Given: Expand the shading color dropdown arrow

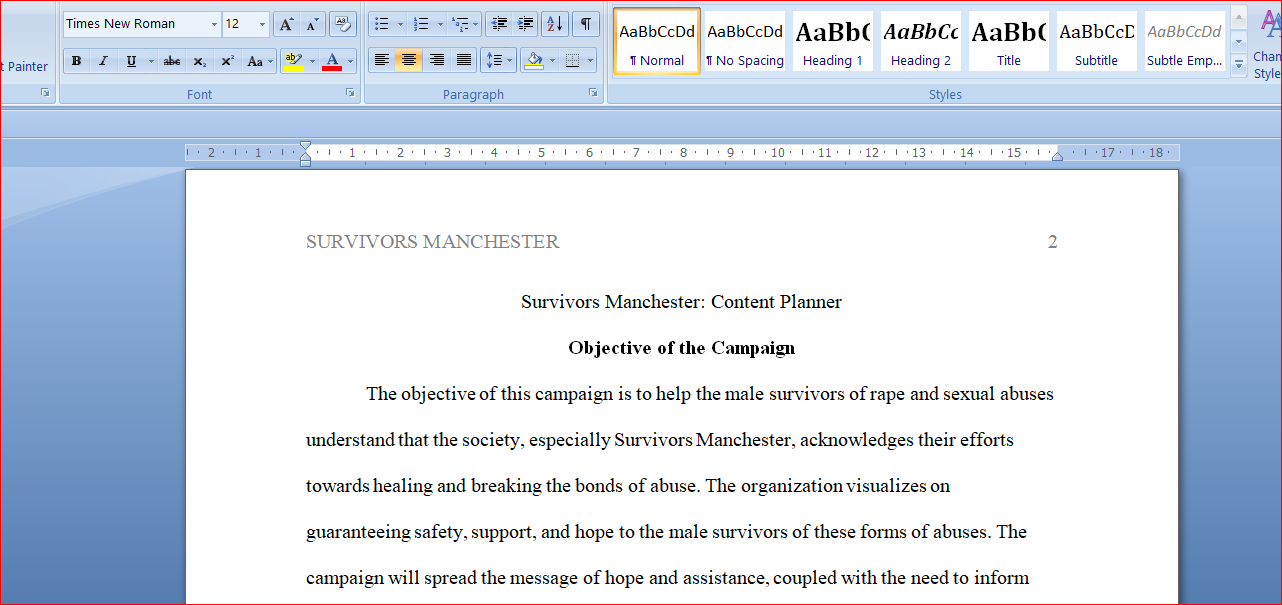Looking at the screenshot, I should (x=552, y=61).
